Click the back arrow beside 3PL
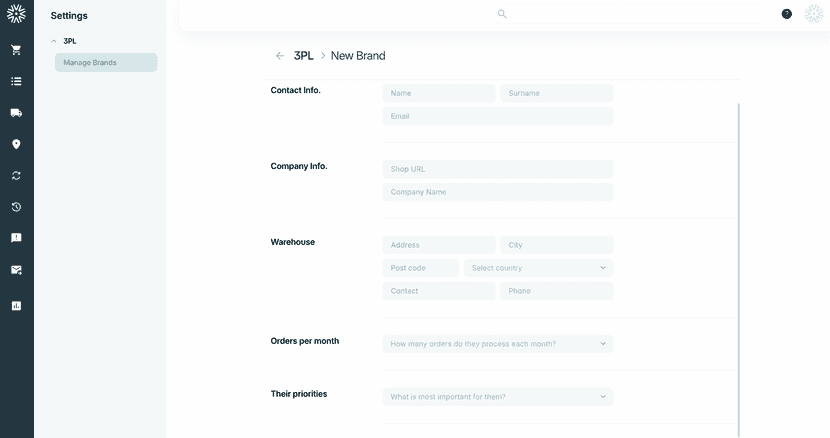The image size is (830, 438). 280,56
